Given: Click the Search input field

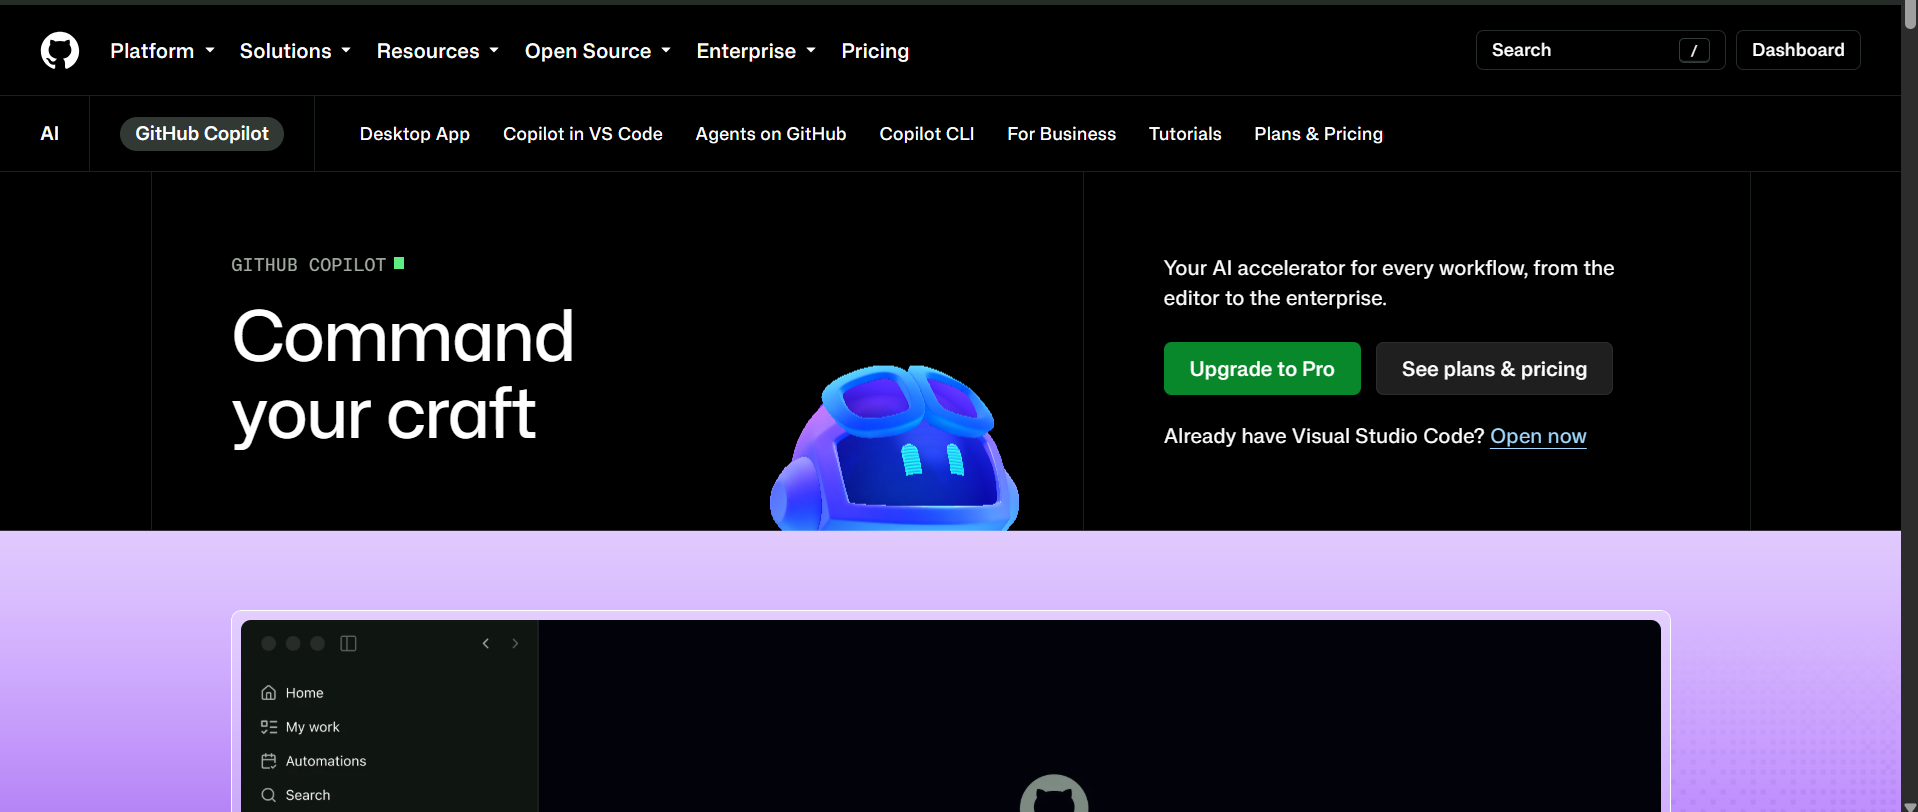Looking at the screenshot, I should (x=1600, y=50).
